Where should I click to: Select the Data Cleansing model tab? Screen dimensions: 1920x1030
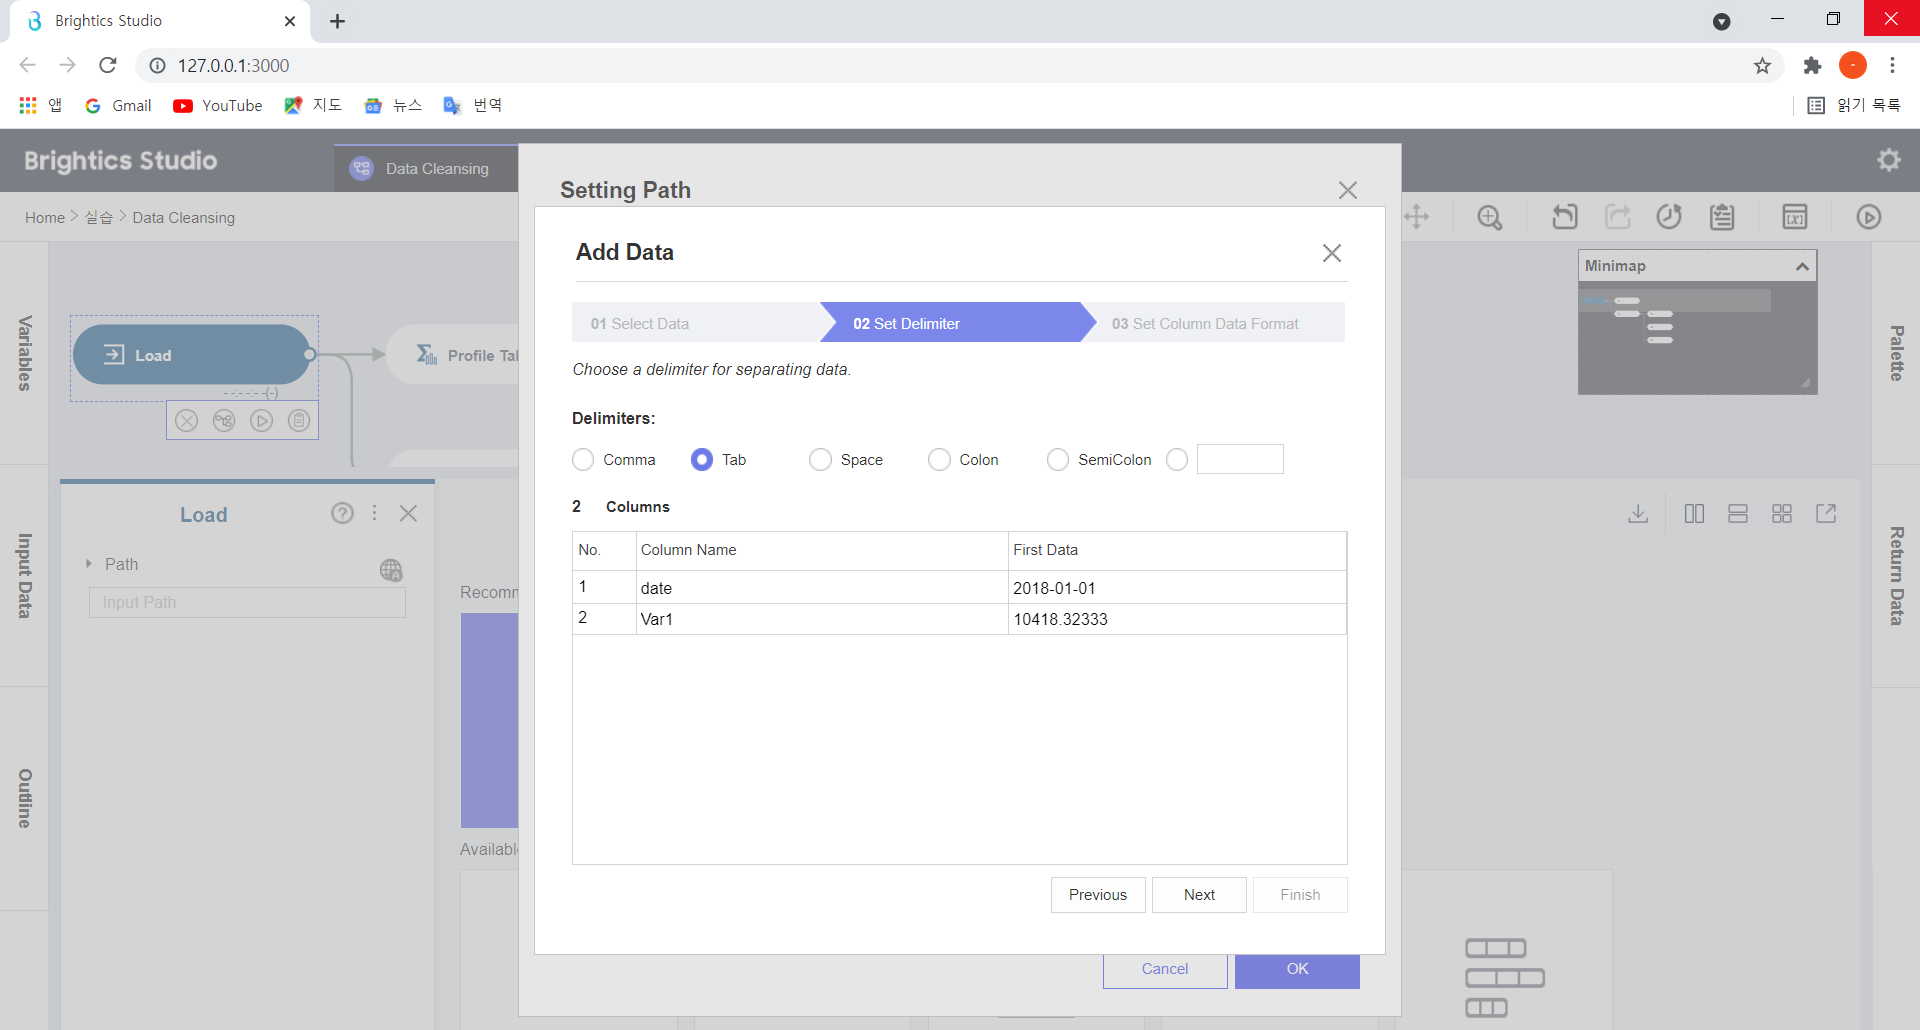click(x=426, y=168)
